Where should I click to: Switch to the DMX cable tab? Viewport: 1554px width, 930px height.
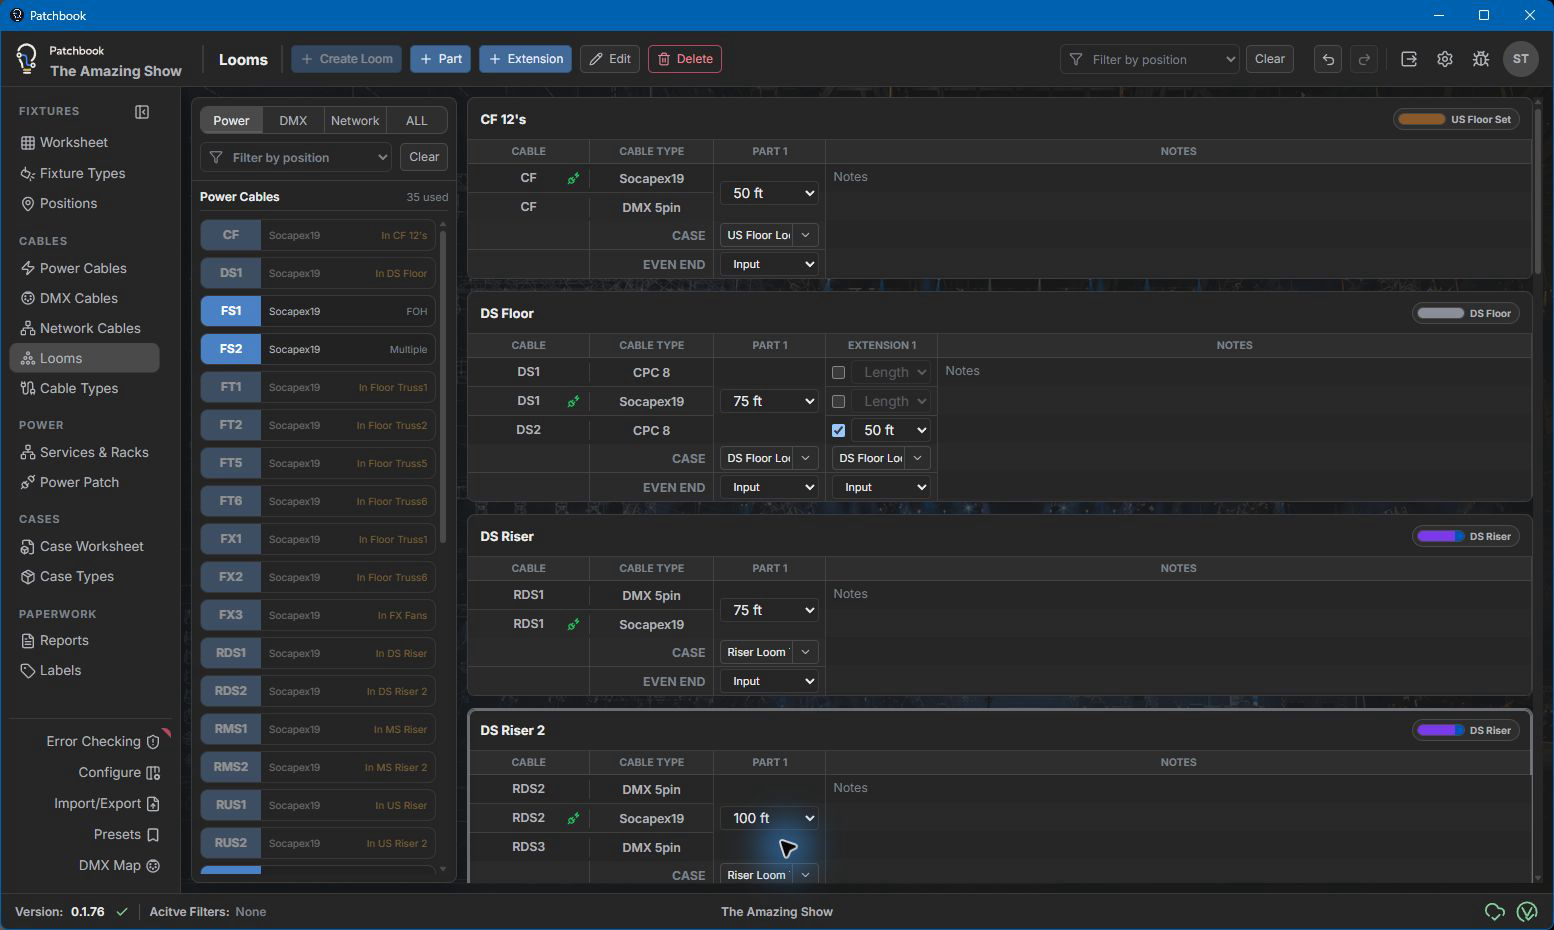click(293, 120)
